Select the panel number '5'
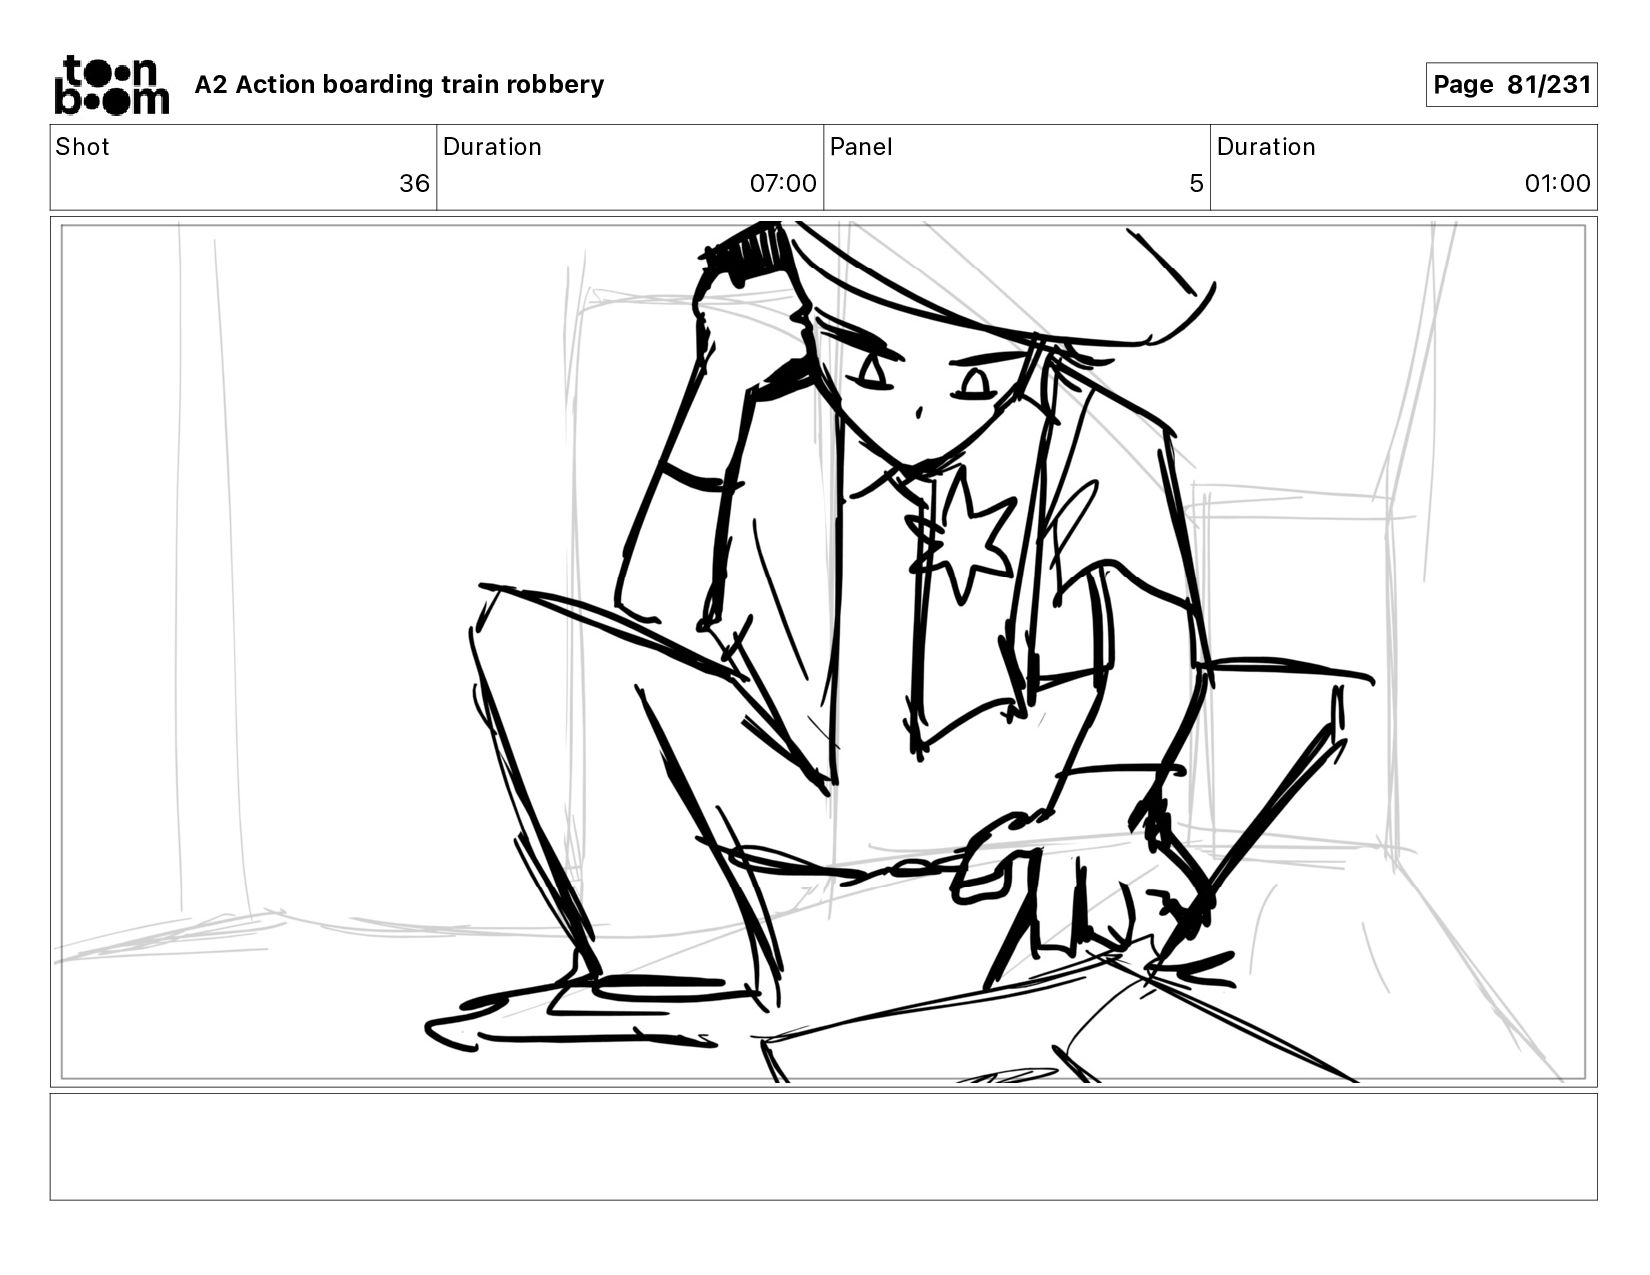The width and height of the screenshot is (1650, 1275). click(x=1196, y=183)
